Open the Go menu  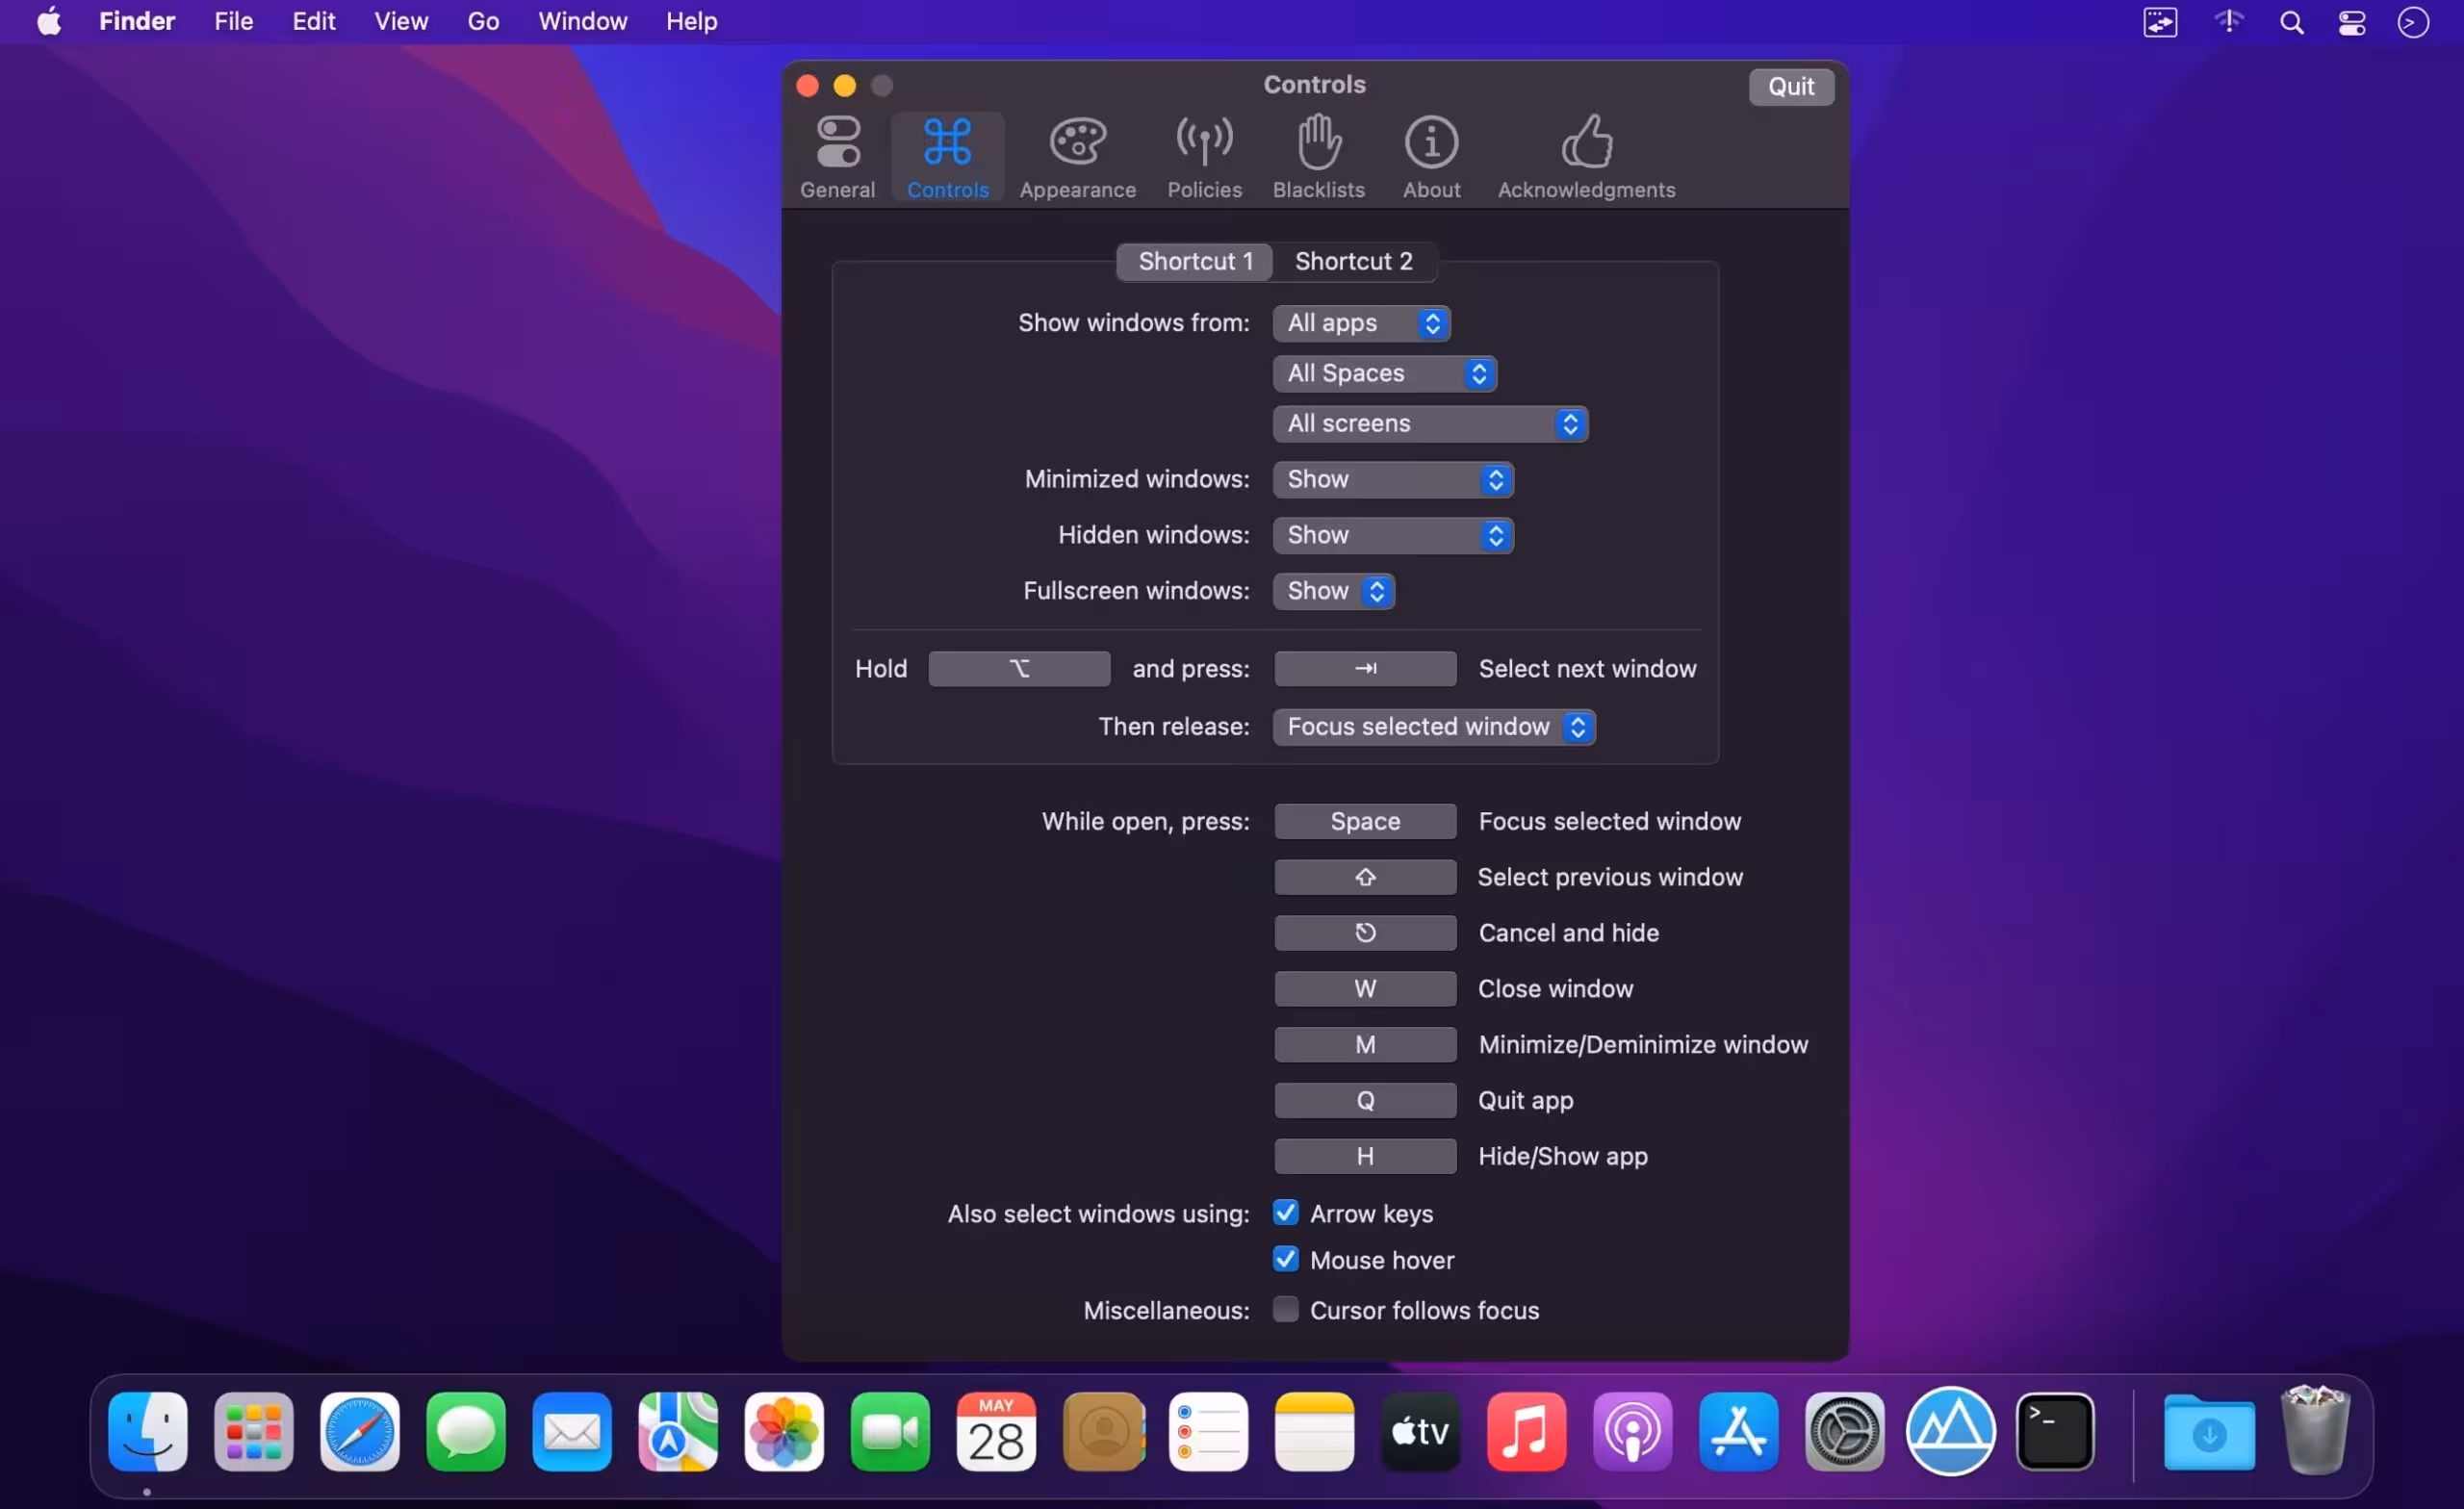pyautogui.click(x=483, y=21)
